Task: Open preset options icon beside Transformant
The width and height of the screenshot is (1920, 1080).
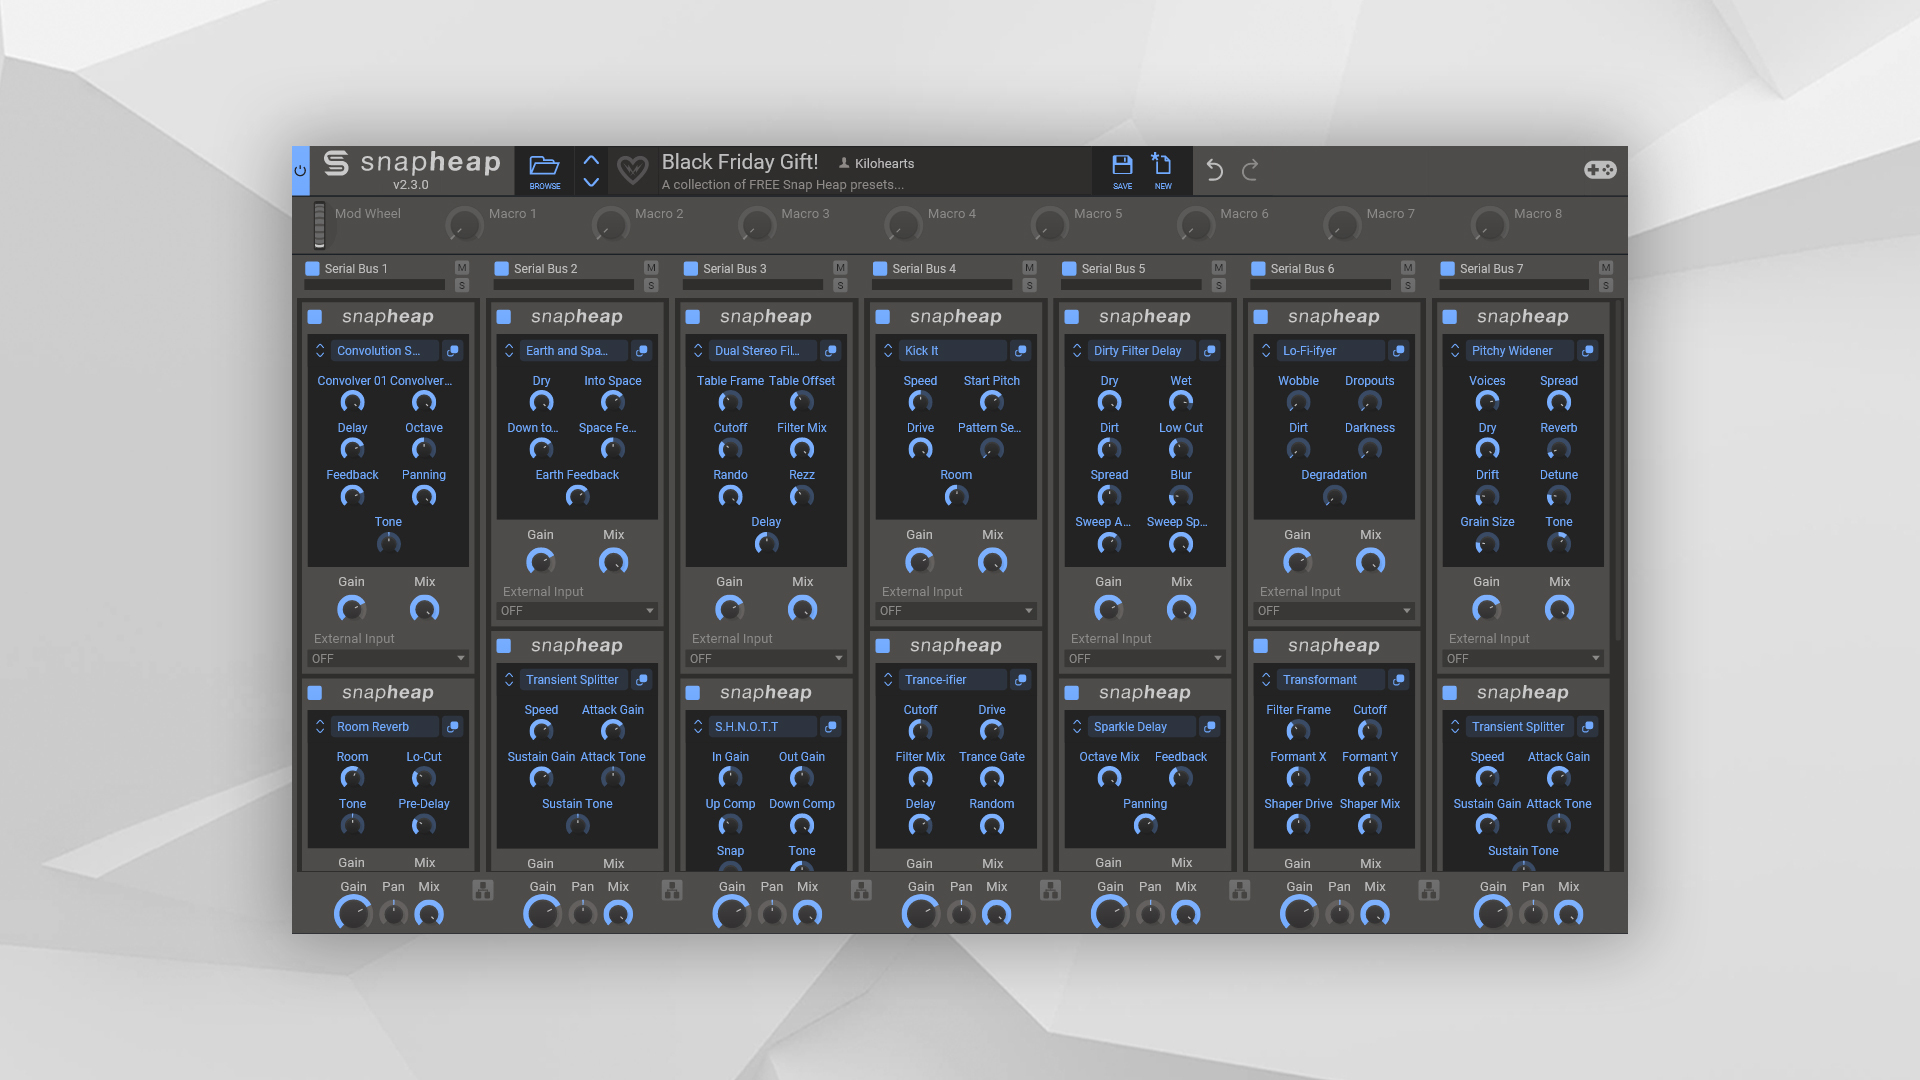Action: [1399, 680]
